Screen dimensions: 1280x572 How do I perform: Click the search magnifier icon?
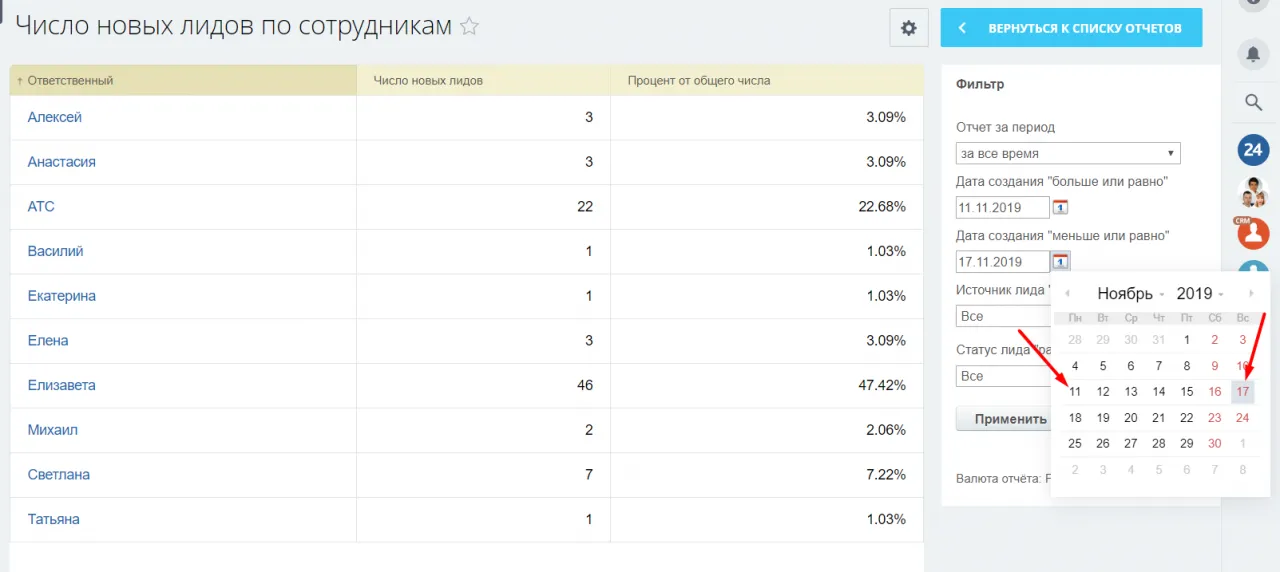tap(1252, 101)
